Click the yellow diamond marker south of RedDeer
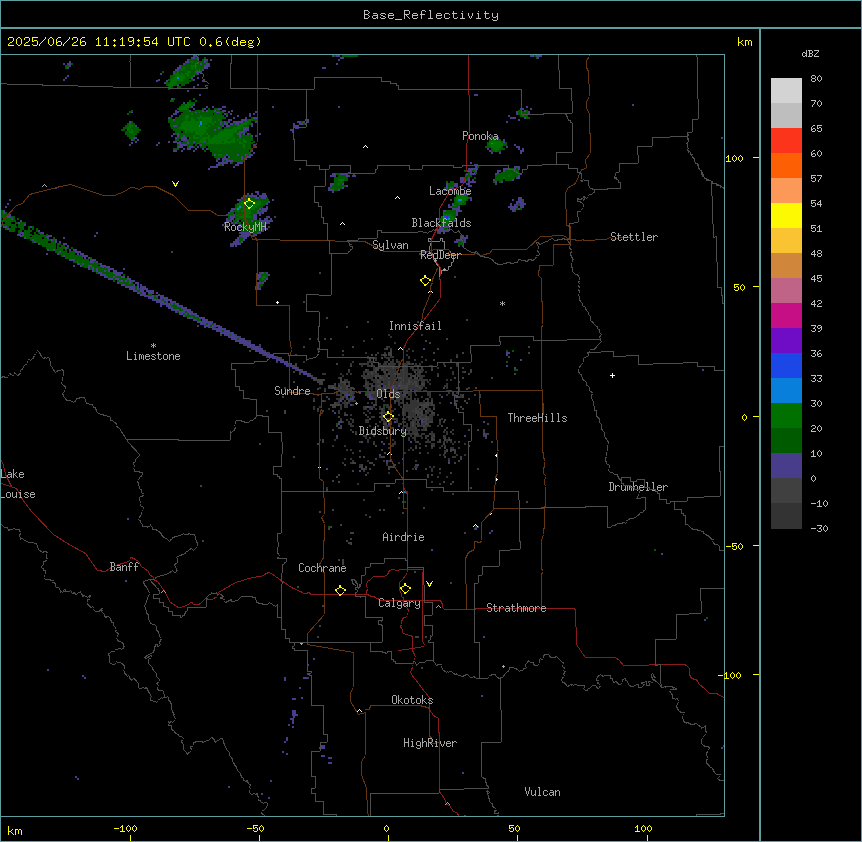 [x=426, y=281]
